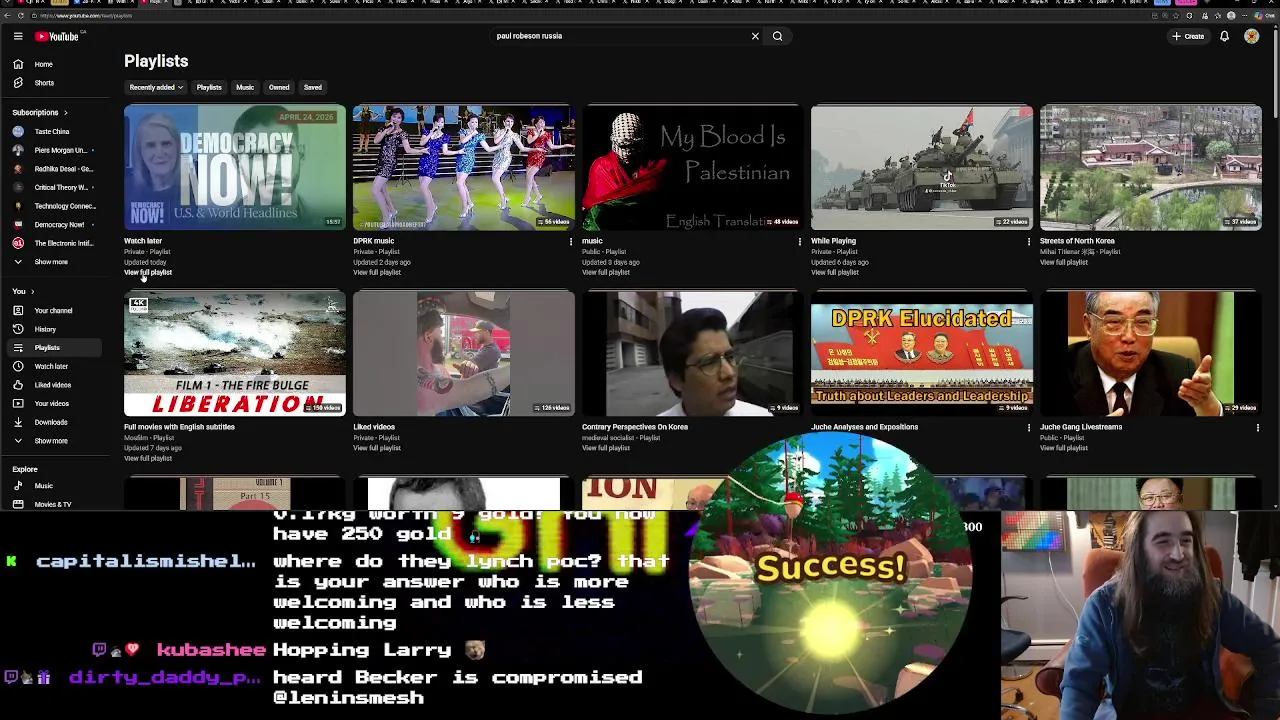The image size is (1280, 720).
Task: Open Liked videos in sidebar
Action: click(52, 385)
